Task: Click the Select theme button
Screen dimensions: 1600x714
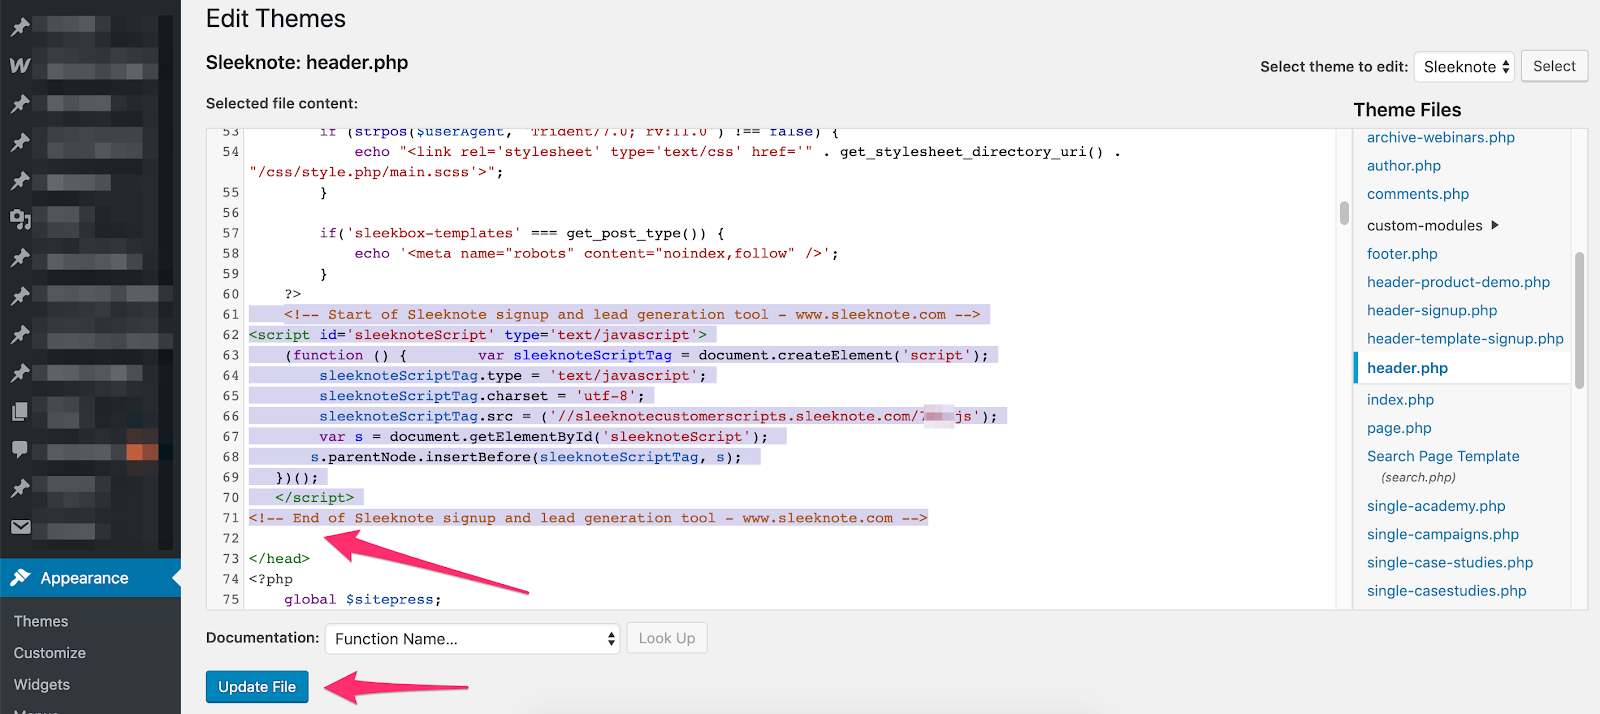Action: coord(1554,66)
